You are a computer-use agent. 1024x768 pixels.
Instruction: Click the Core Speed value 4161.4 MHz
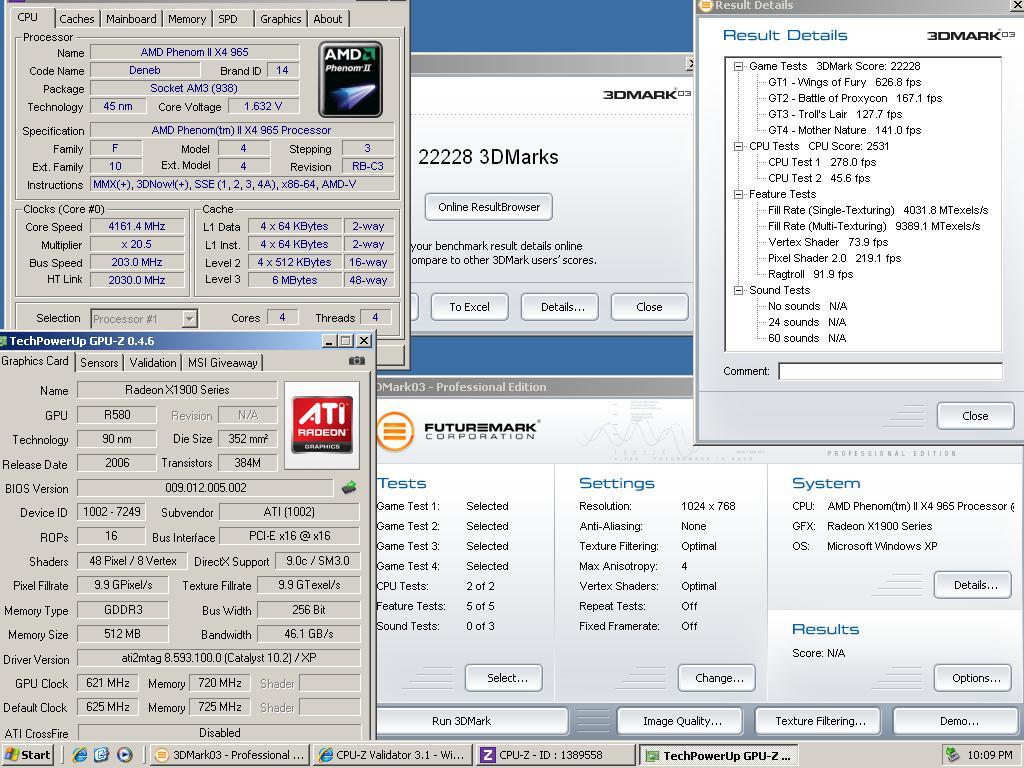pyautogui.click(x=137, y=227)
